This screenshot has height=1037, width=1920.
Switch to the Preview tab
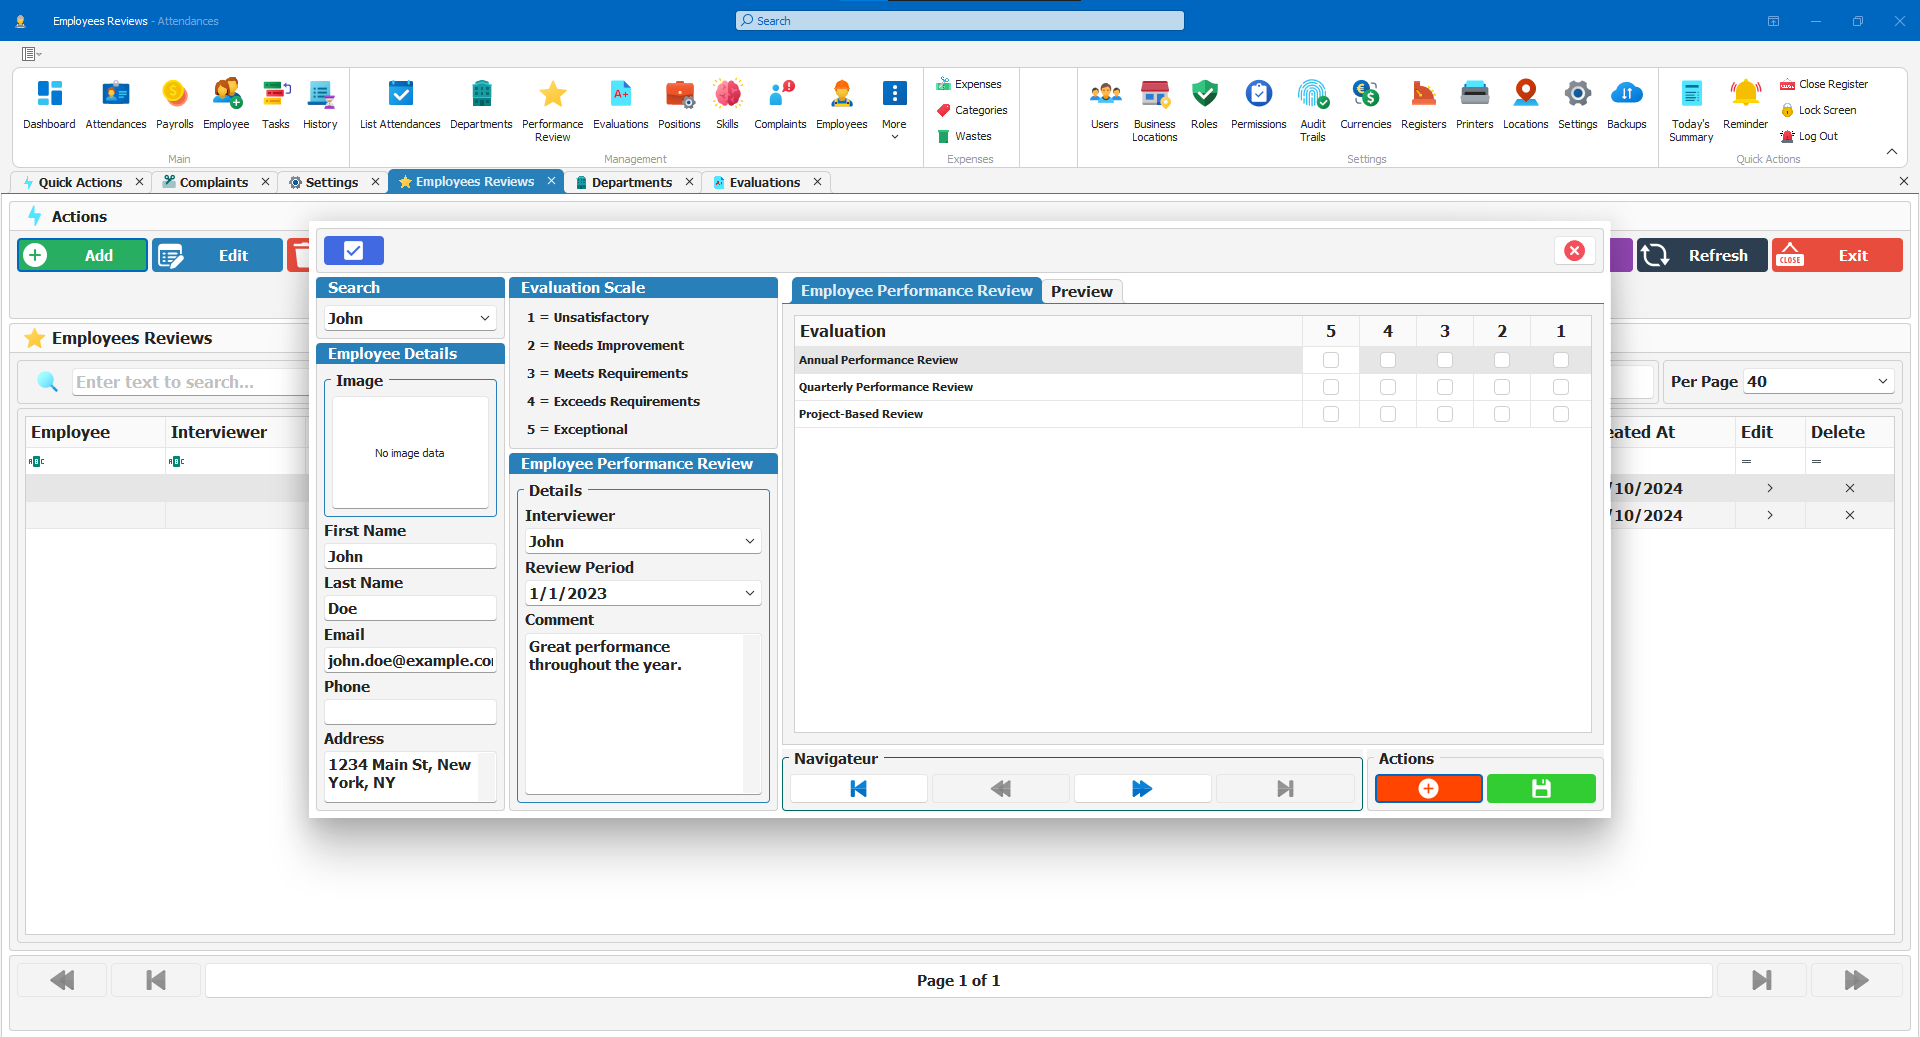point(1082,291)
